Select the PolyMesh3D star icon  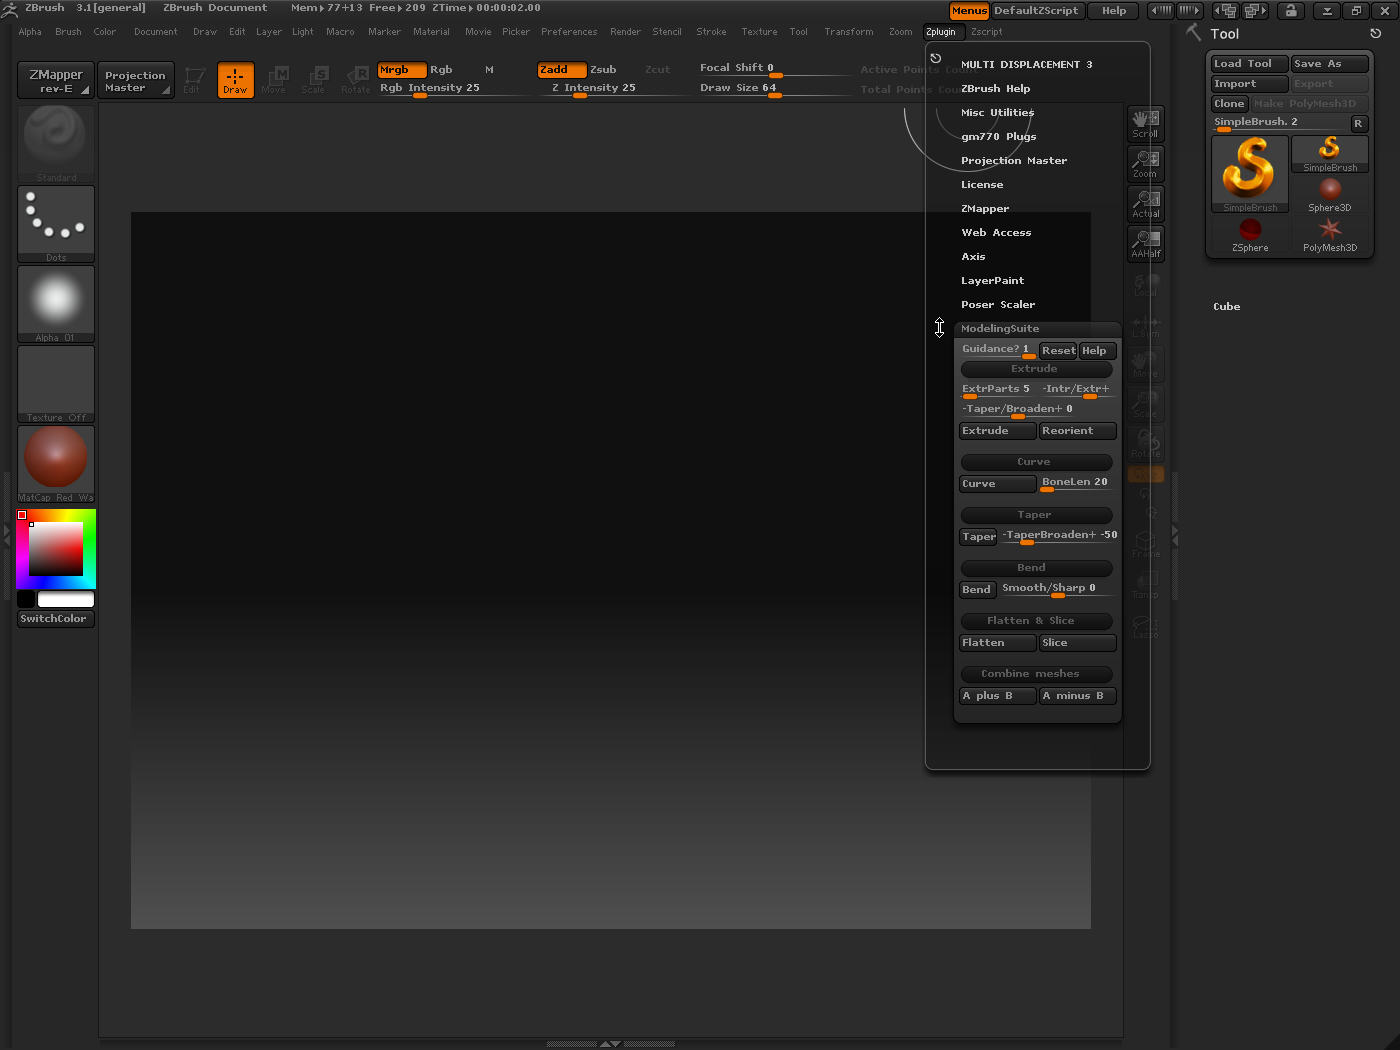point(1329,234)
